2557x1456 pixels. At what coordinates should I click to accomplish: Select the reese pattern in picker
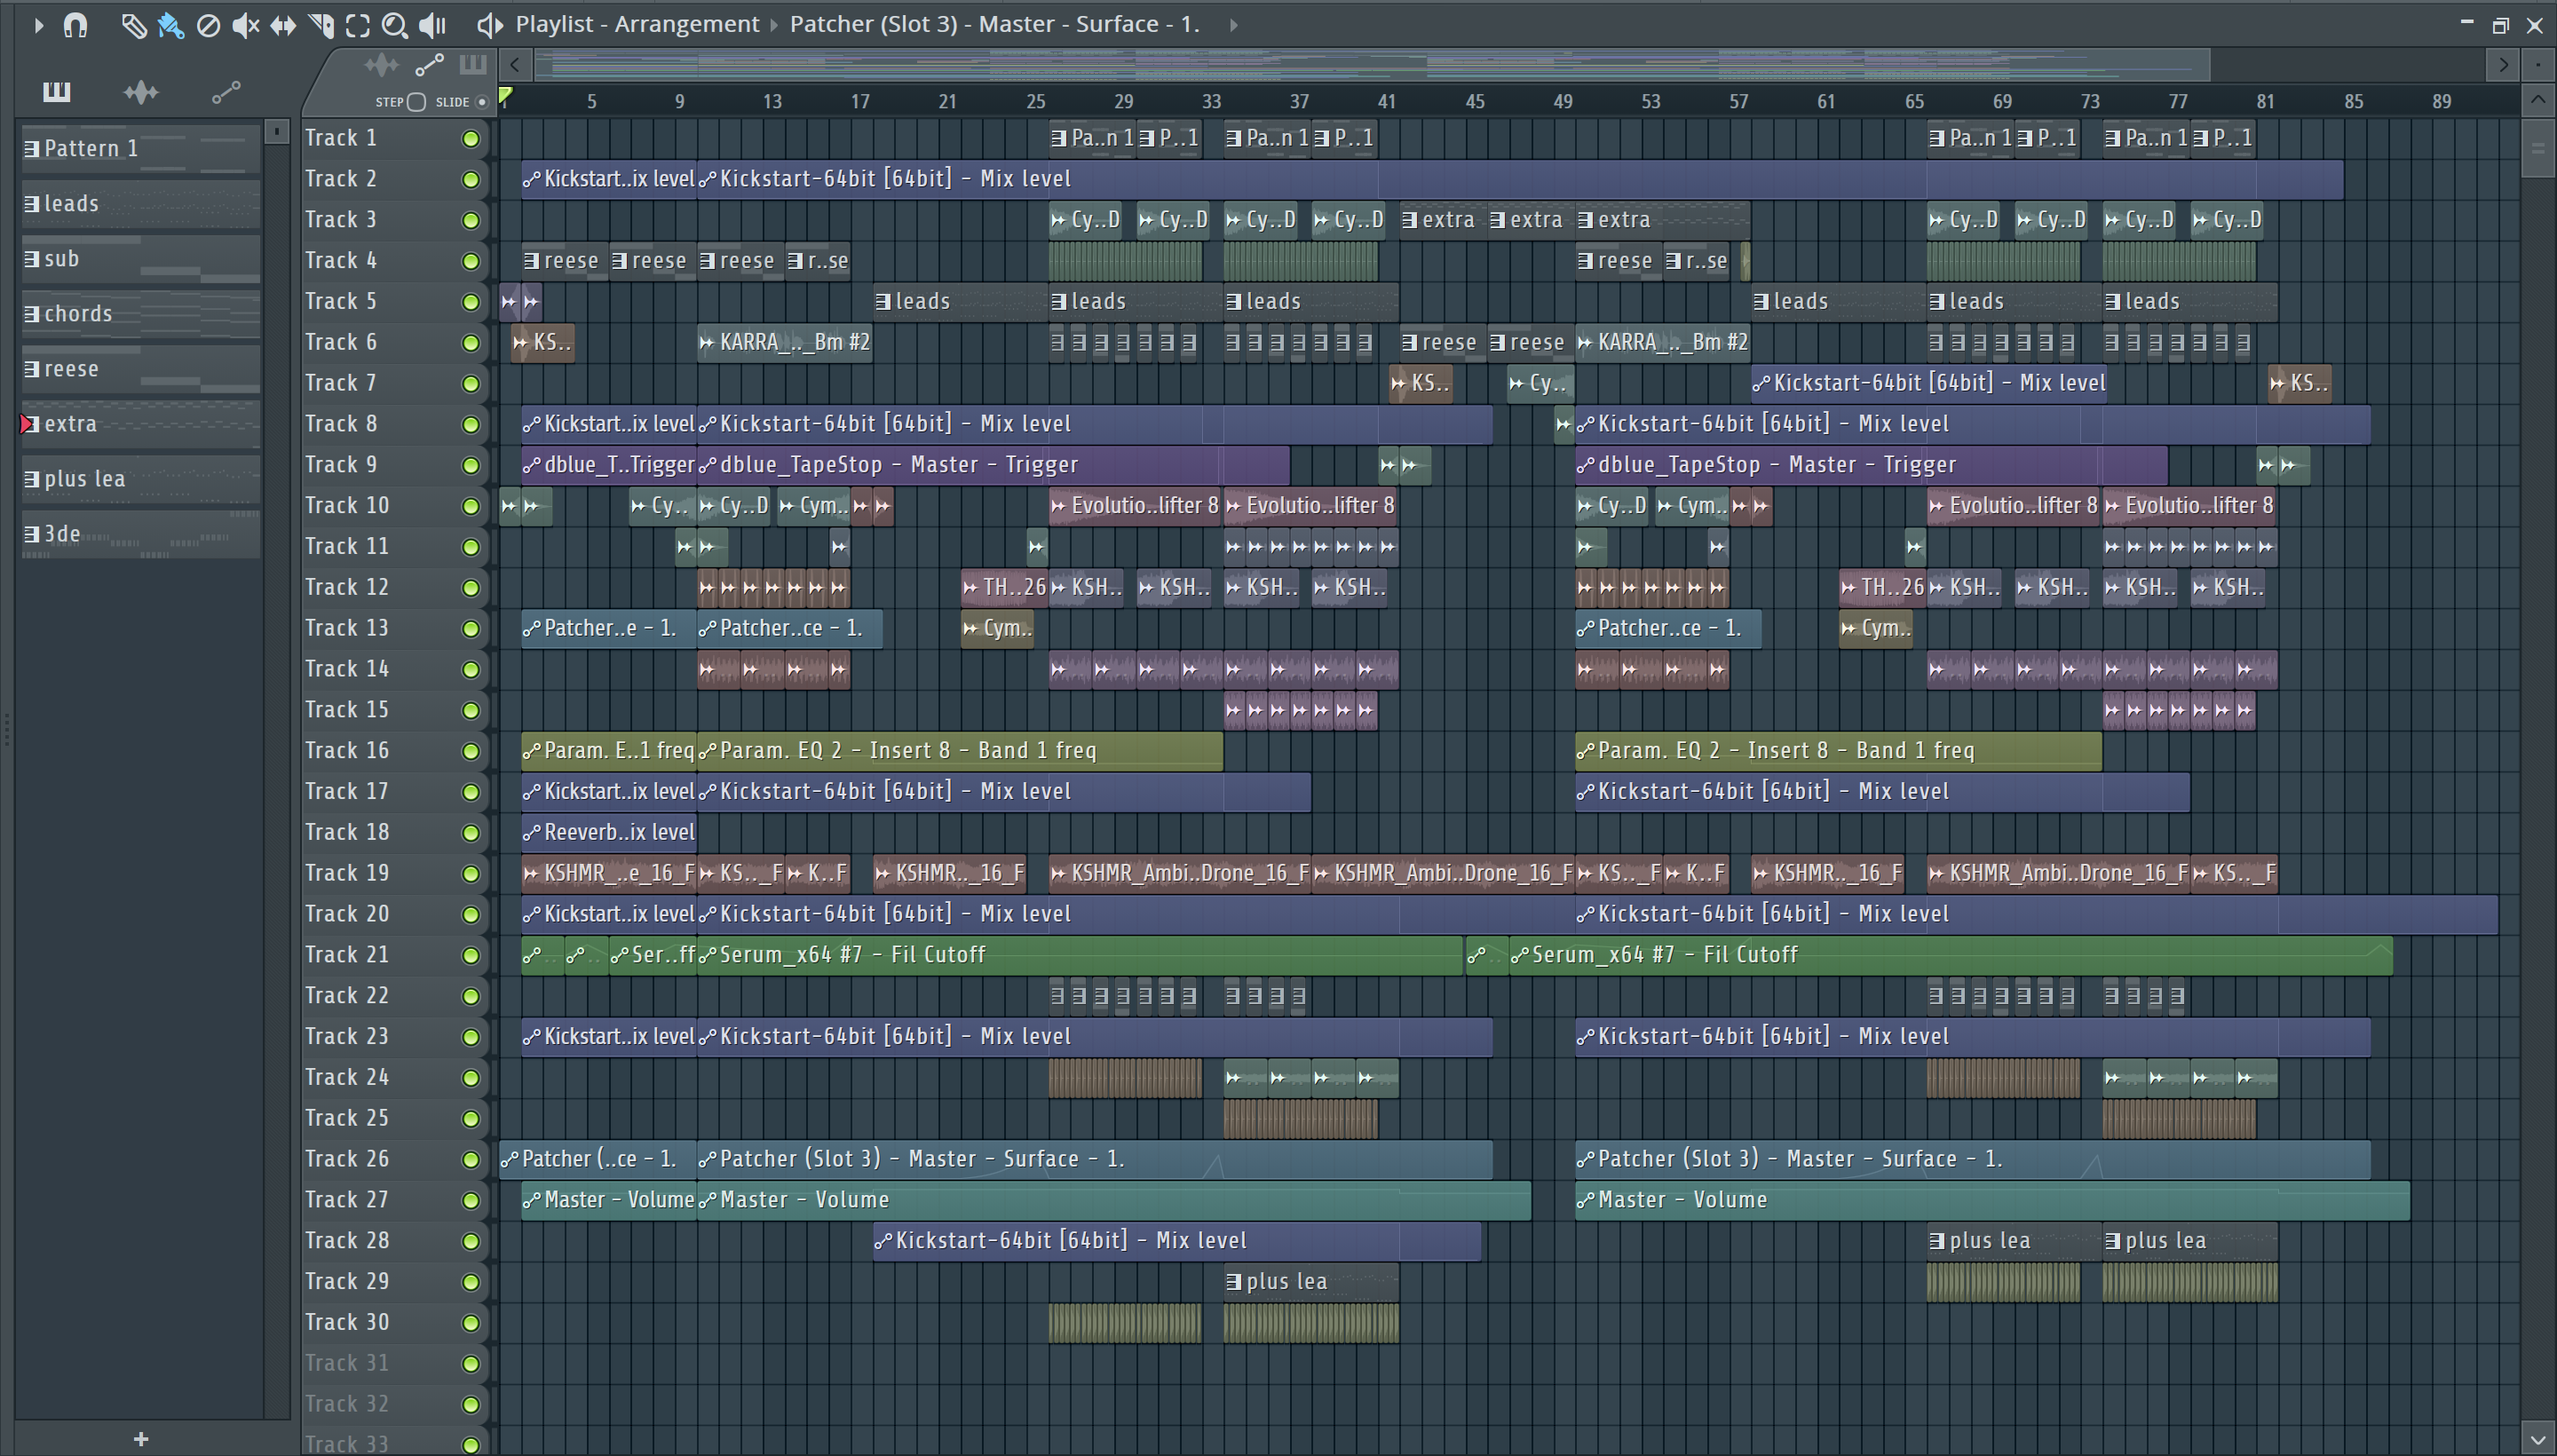pyautogui.click(x=140, y=369)
